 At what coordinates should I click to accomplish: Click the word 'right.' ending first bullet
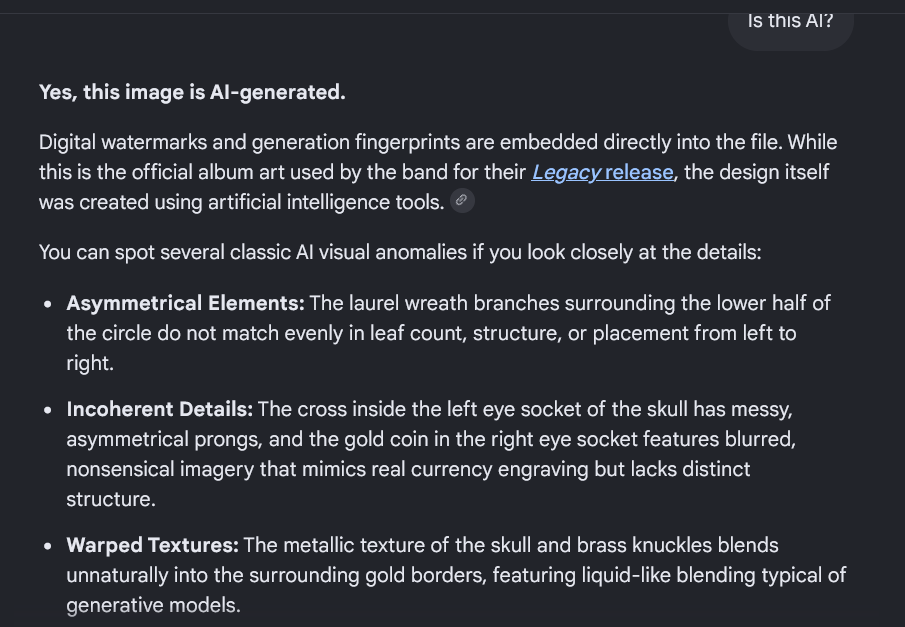point(90,363)
